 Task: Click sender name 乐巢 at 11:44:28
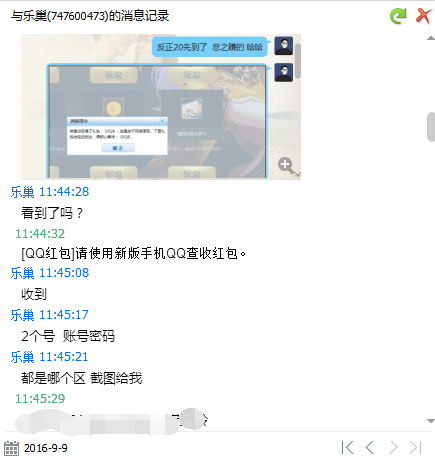click(x=22, y=192)
